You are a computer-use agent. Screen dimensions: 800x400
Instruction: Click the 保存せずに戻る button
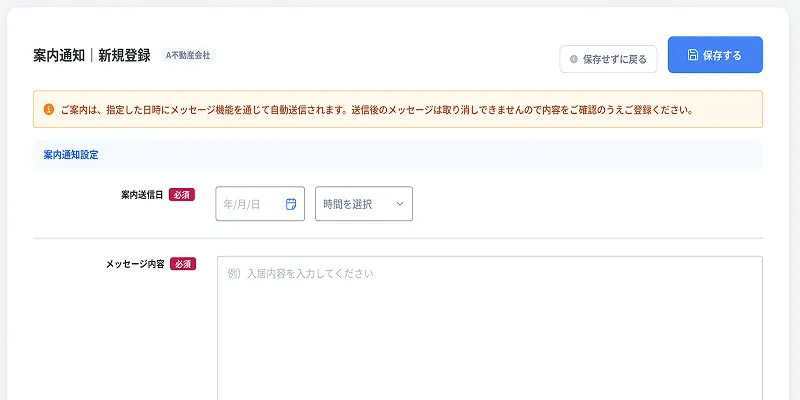tap(608, 59)
